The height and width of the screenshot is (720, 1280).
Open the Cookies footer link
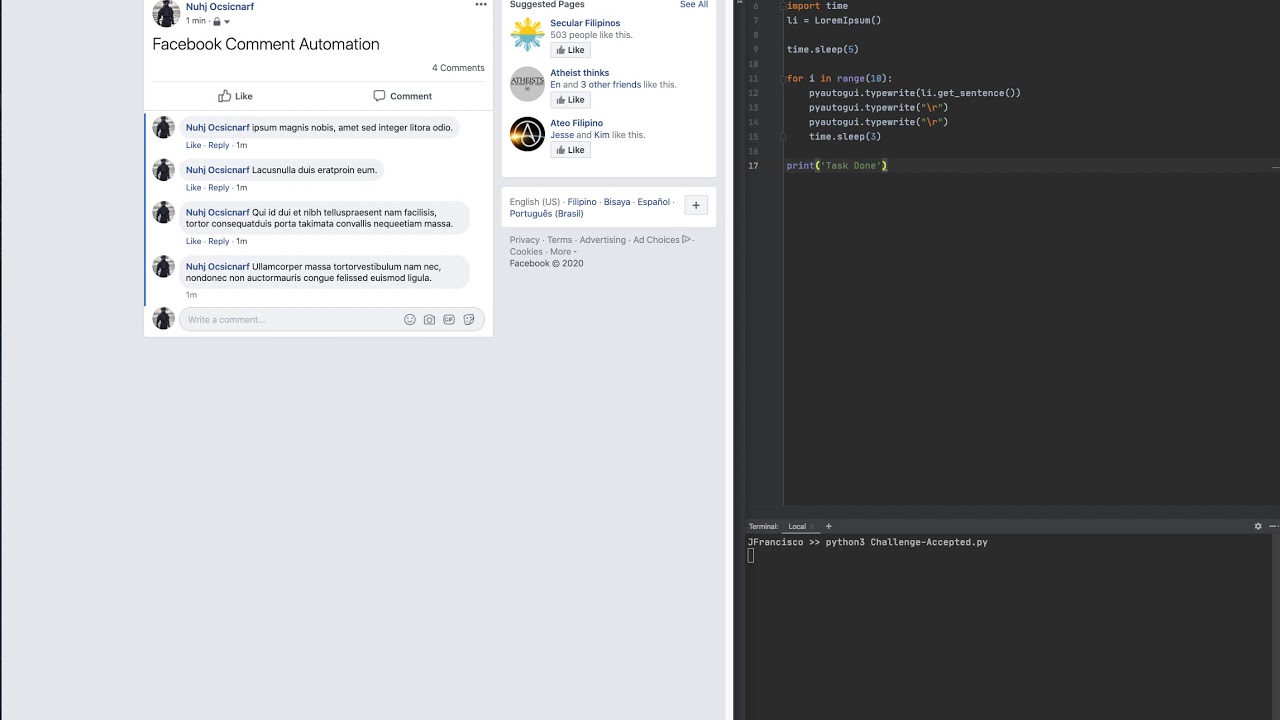(x=526, y=252)
